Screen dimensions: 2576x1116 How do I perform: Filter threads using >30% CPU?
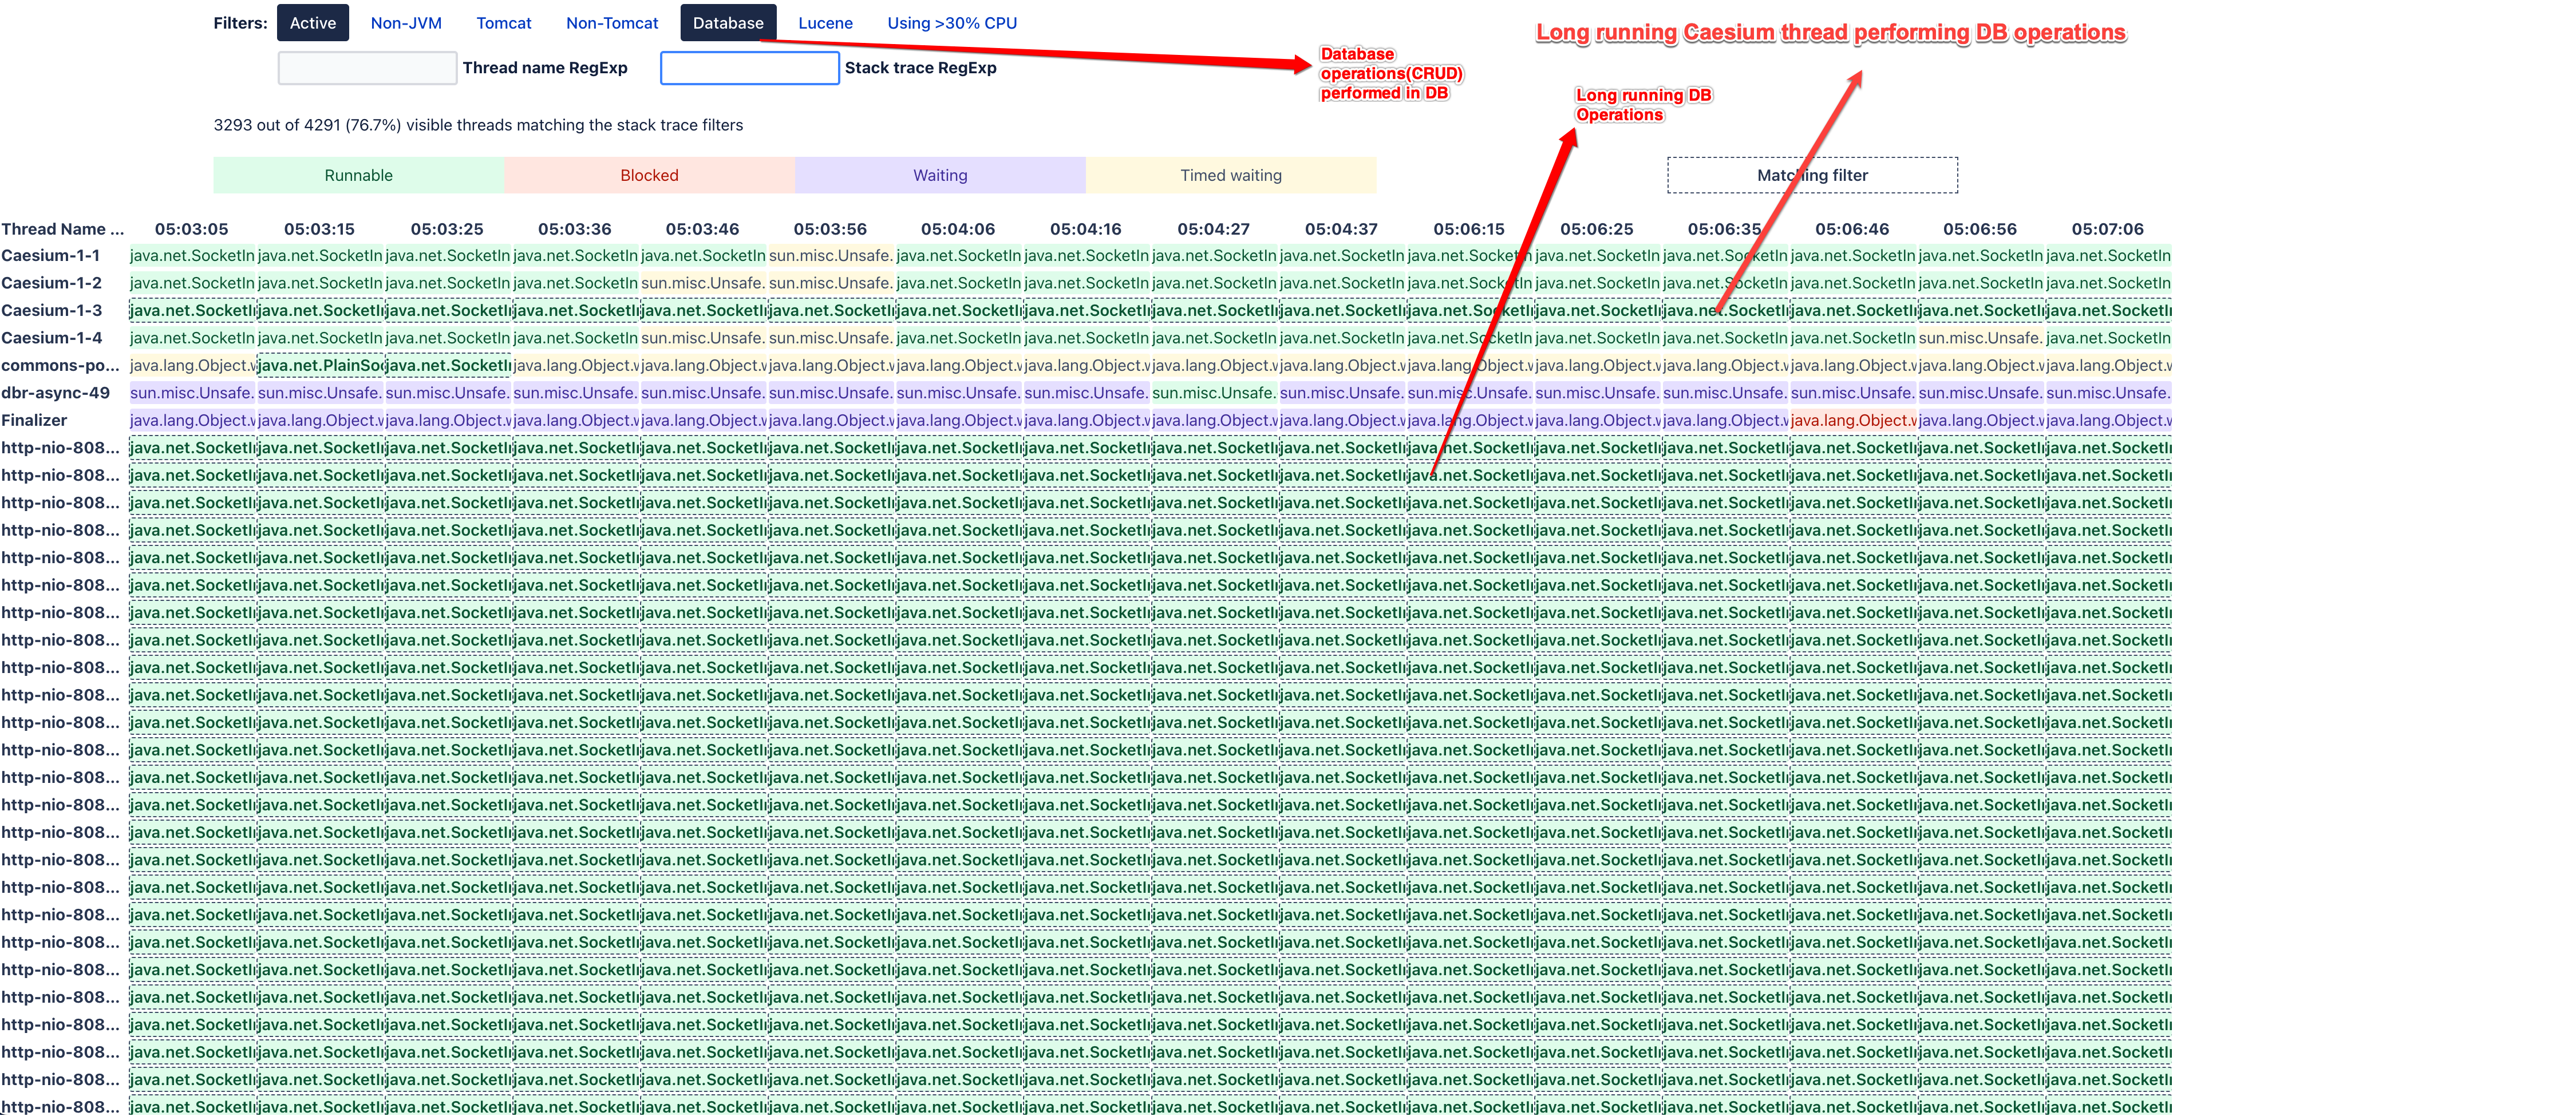click(x=951, y=23)
